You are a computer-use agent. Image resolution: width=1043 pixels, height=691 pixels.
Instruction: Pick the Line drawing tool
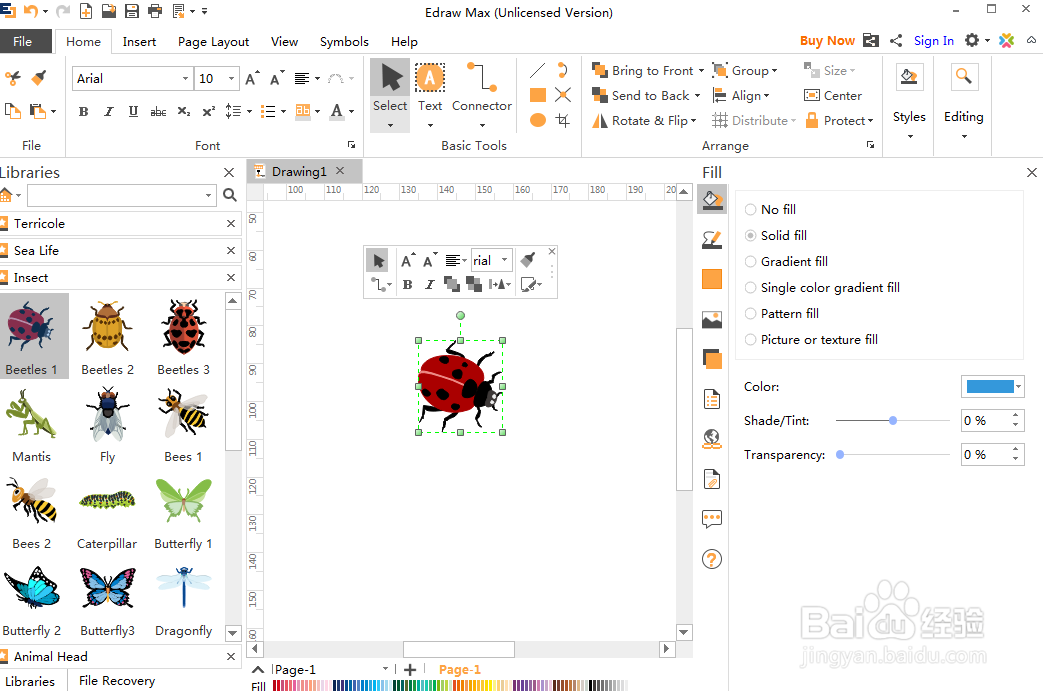click(x=537, y=70)
